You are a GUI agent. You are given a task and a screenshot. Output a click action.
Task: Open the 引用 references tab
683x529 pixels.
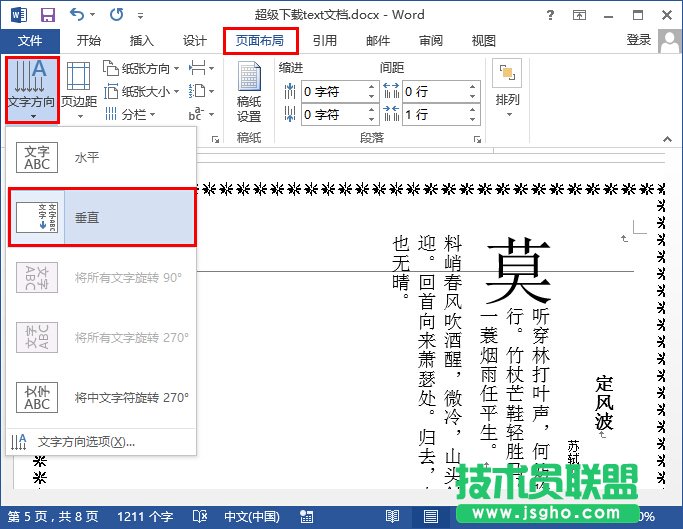[324, 41]
